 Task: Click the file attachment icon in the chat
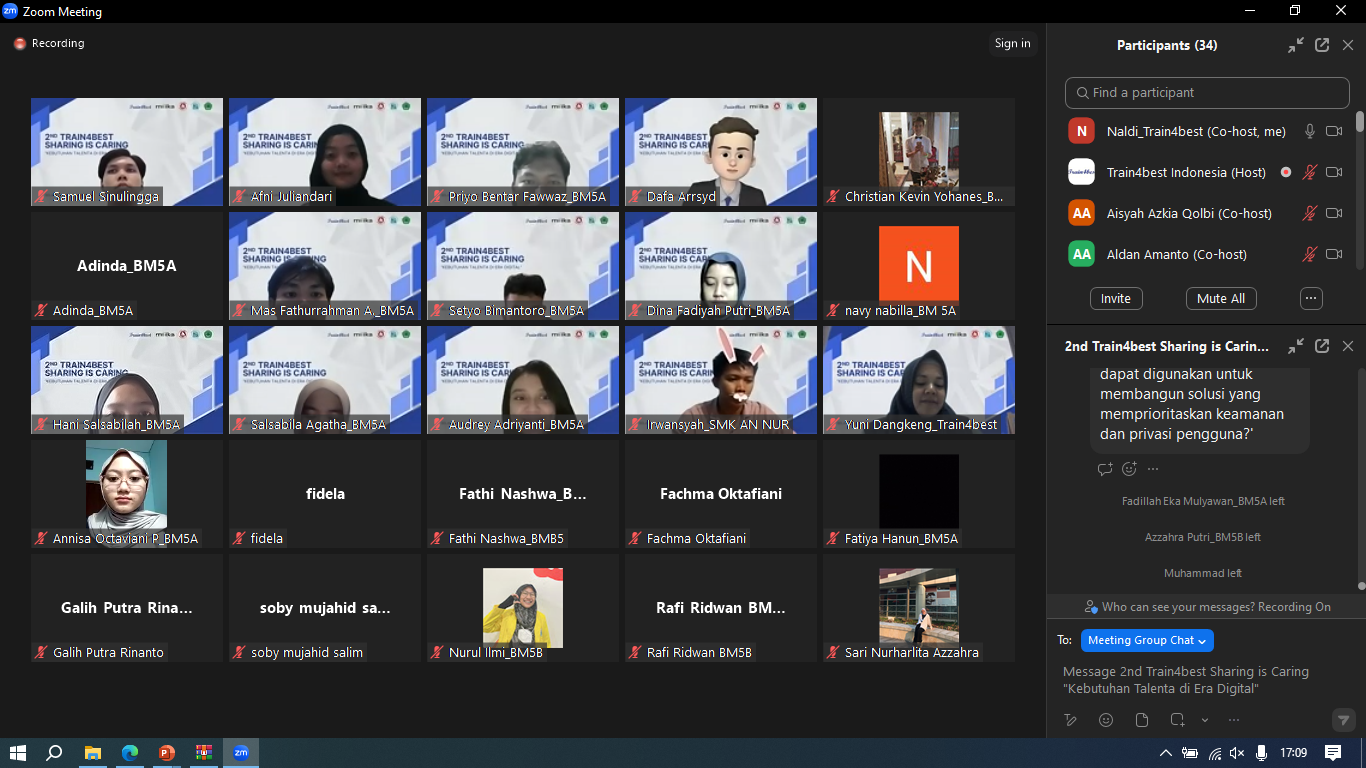pos(1141,719)
